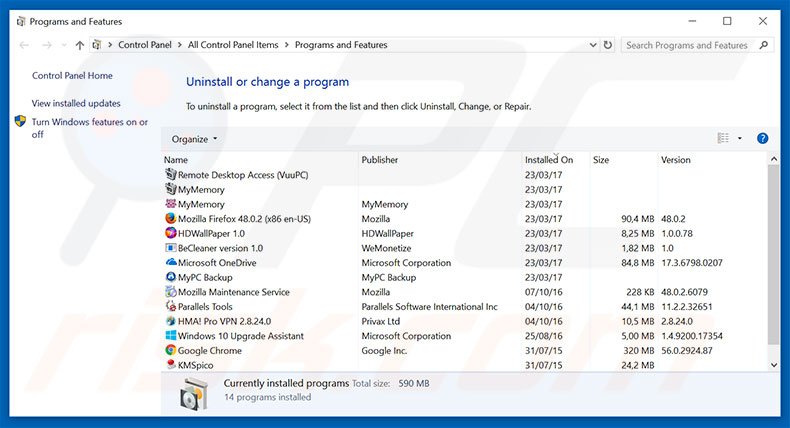Click the Remote Desktop Access (VuuPC) icon
The height and width of the screenshot is (428, 790).
171,174
